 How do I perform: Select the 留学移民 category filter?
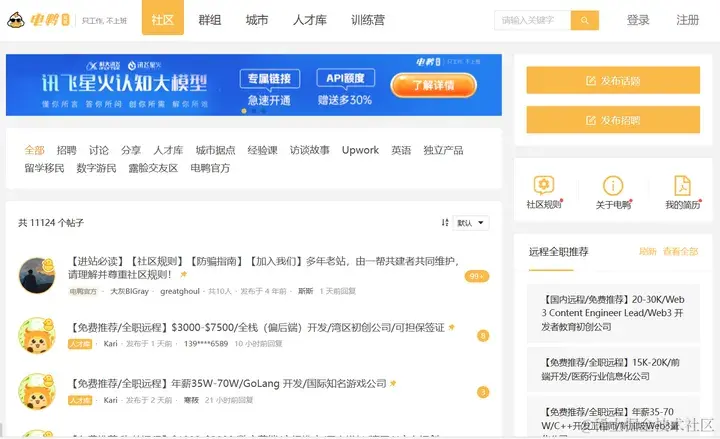click(45, 168)
